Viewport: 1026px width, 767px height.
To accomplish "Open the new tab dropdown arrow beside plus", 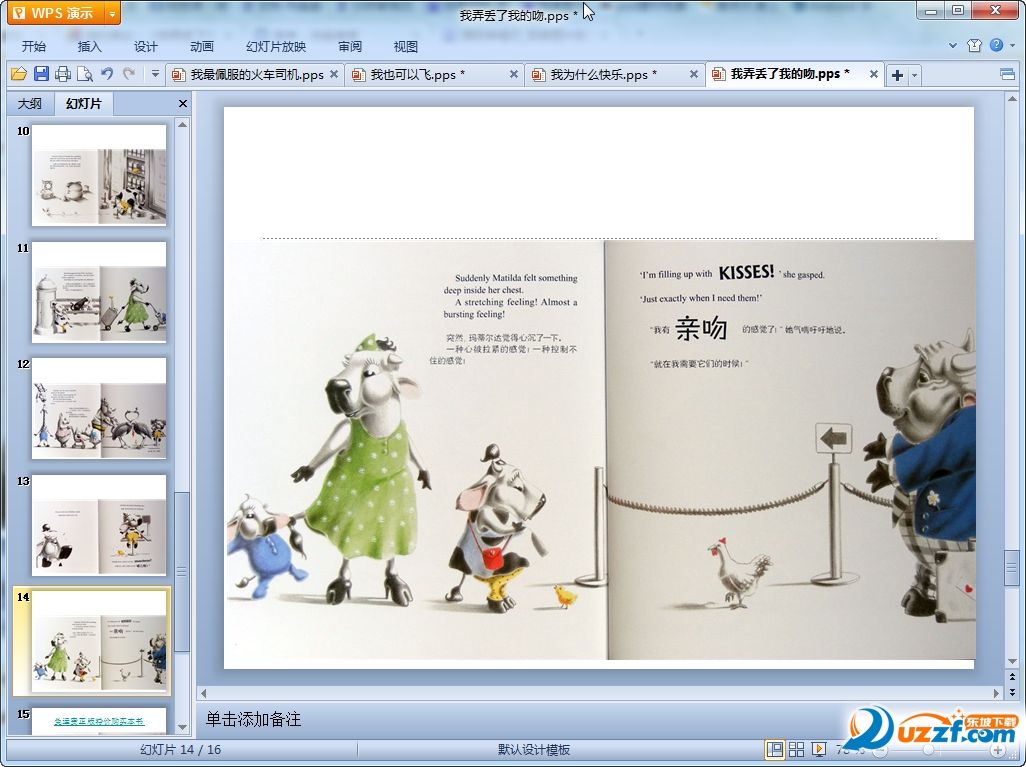I will coord(914,75).
